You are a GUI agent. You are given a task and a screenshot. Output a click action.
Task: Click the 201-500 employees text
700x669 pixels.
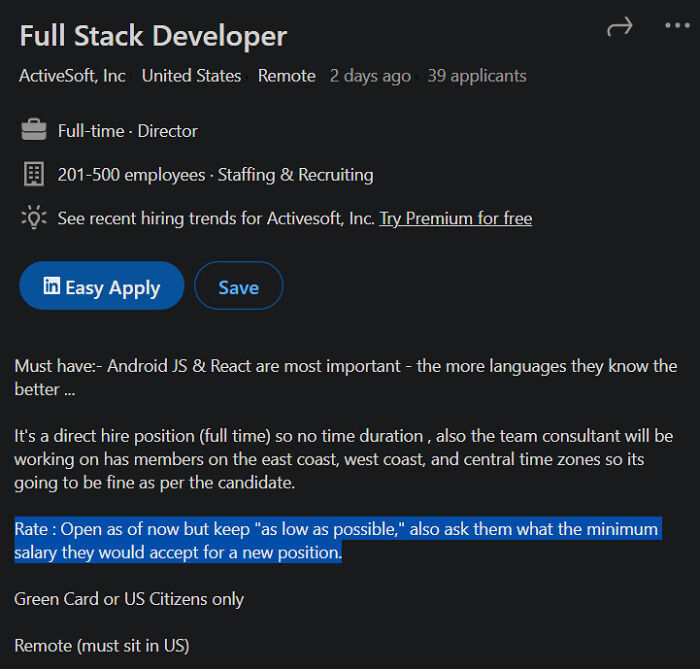pyautogui.click(x=131, y=175)
